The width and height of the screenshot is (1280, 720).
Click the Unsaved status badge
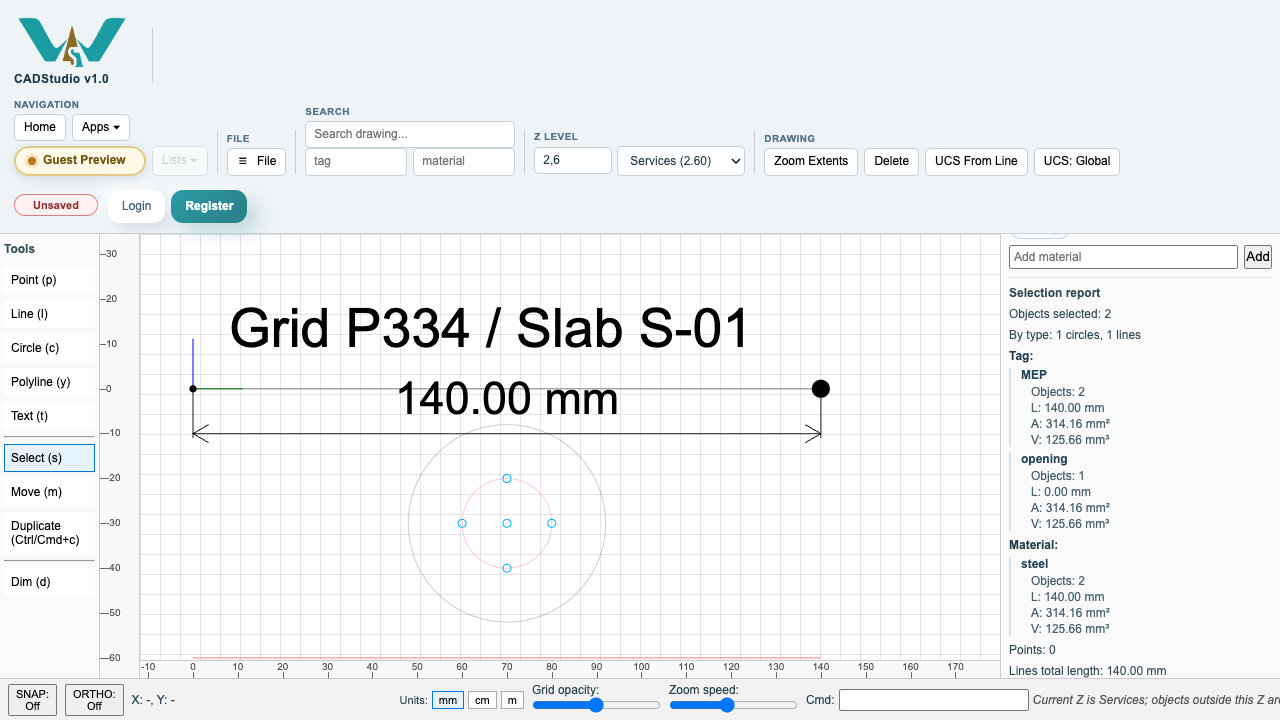pos(56,205)
